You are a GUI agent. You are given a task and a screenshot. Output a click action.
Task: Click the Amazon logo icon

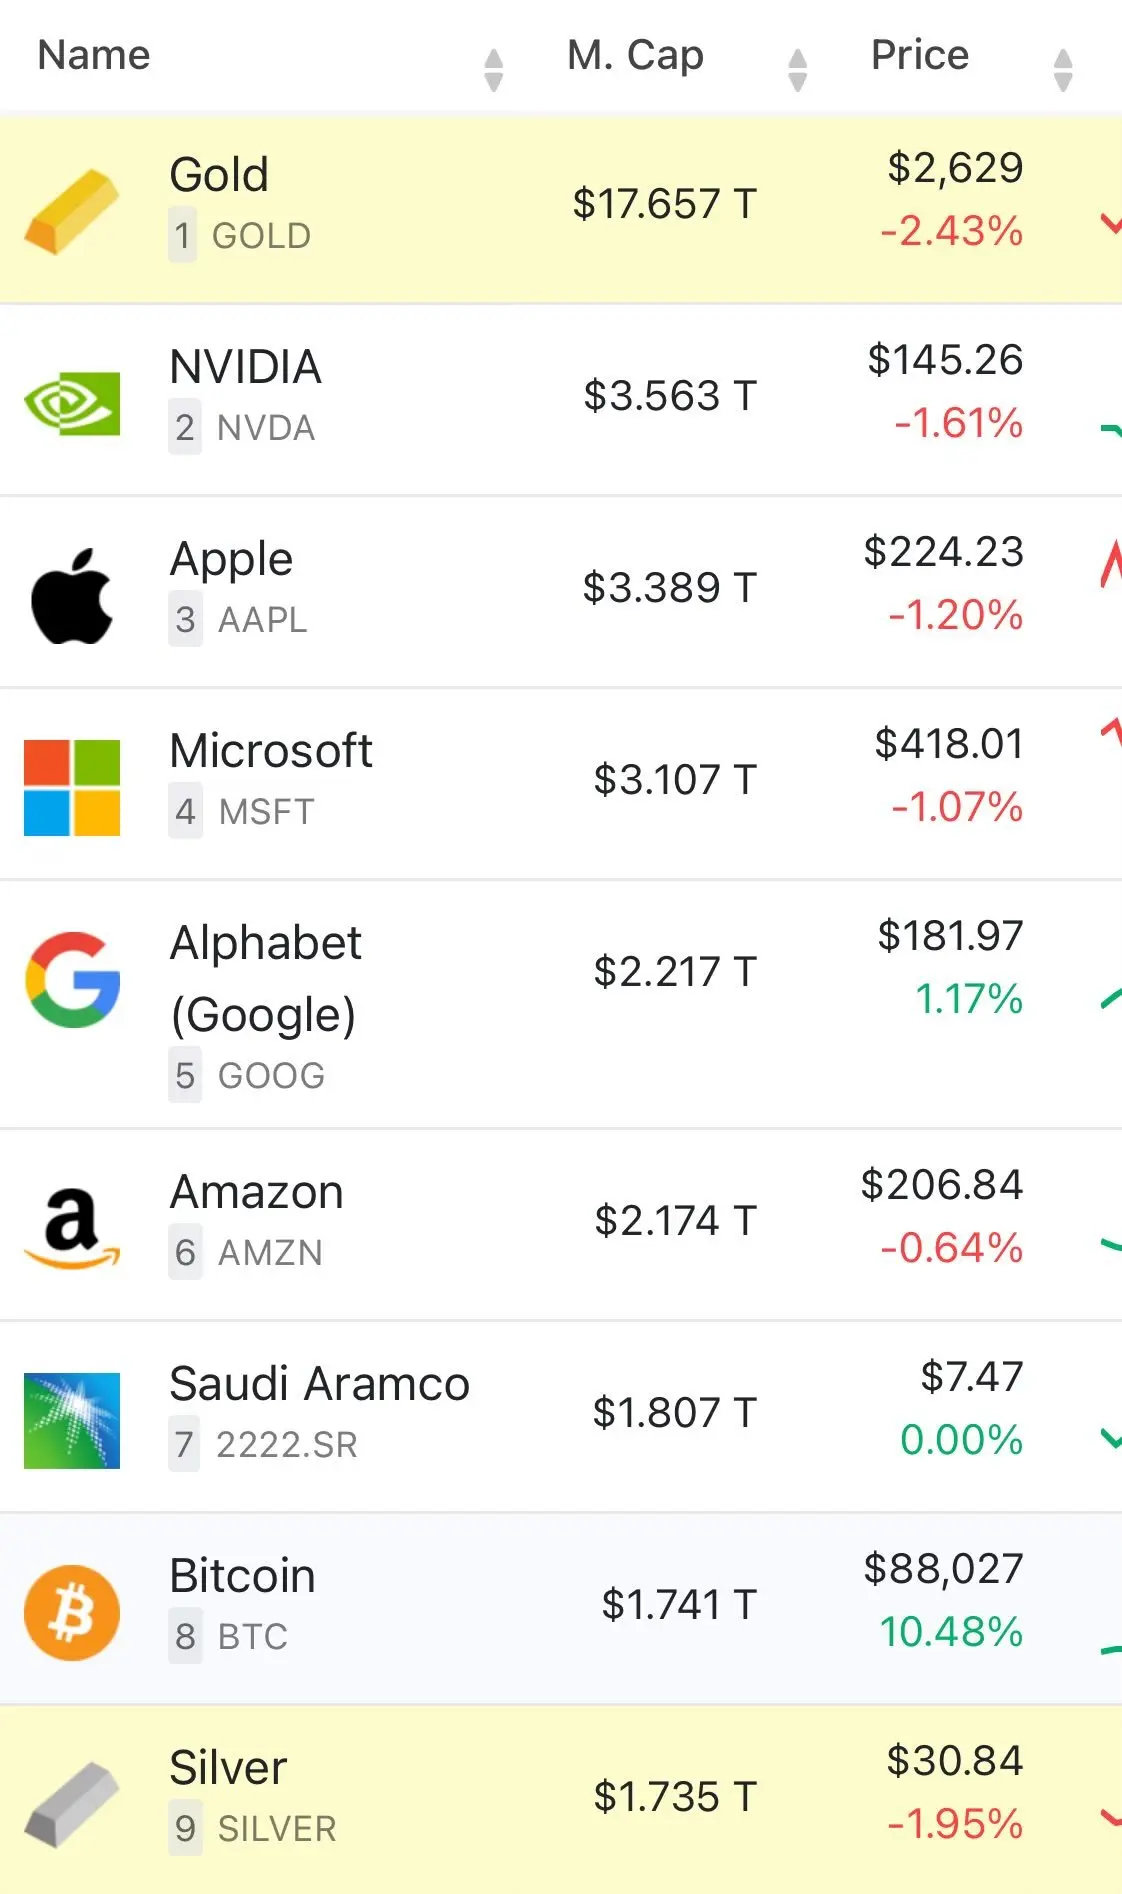click(72, 1229)
